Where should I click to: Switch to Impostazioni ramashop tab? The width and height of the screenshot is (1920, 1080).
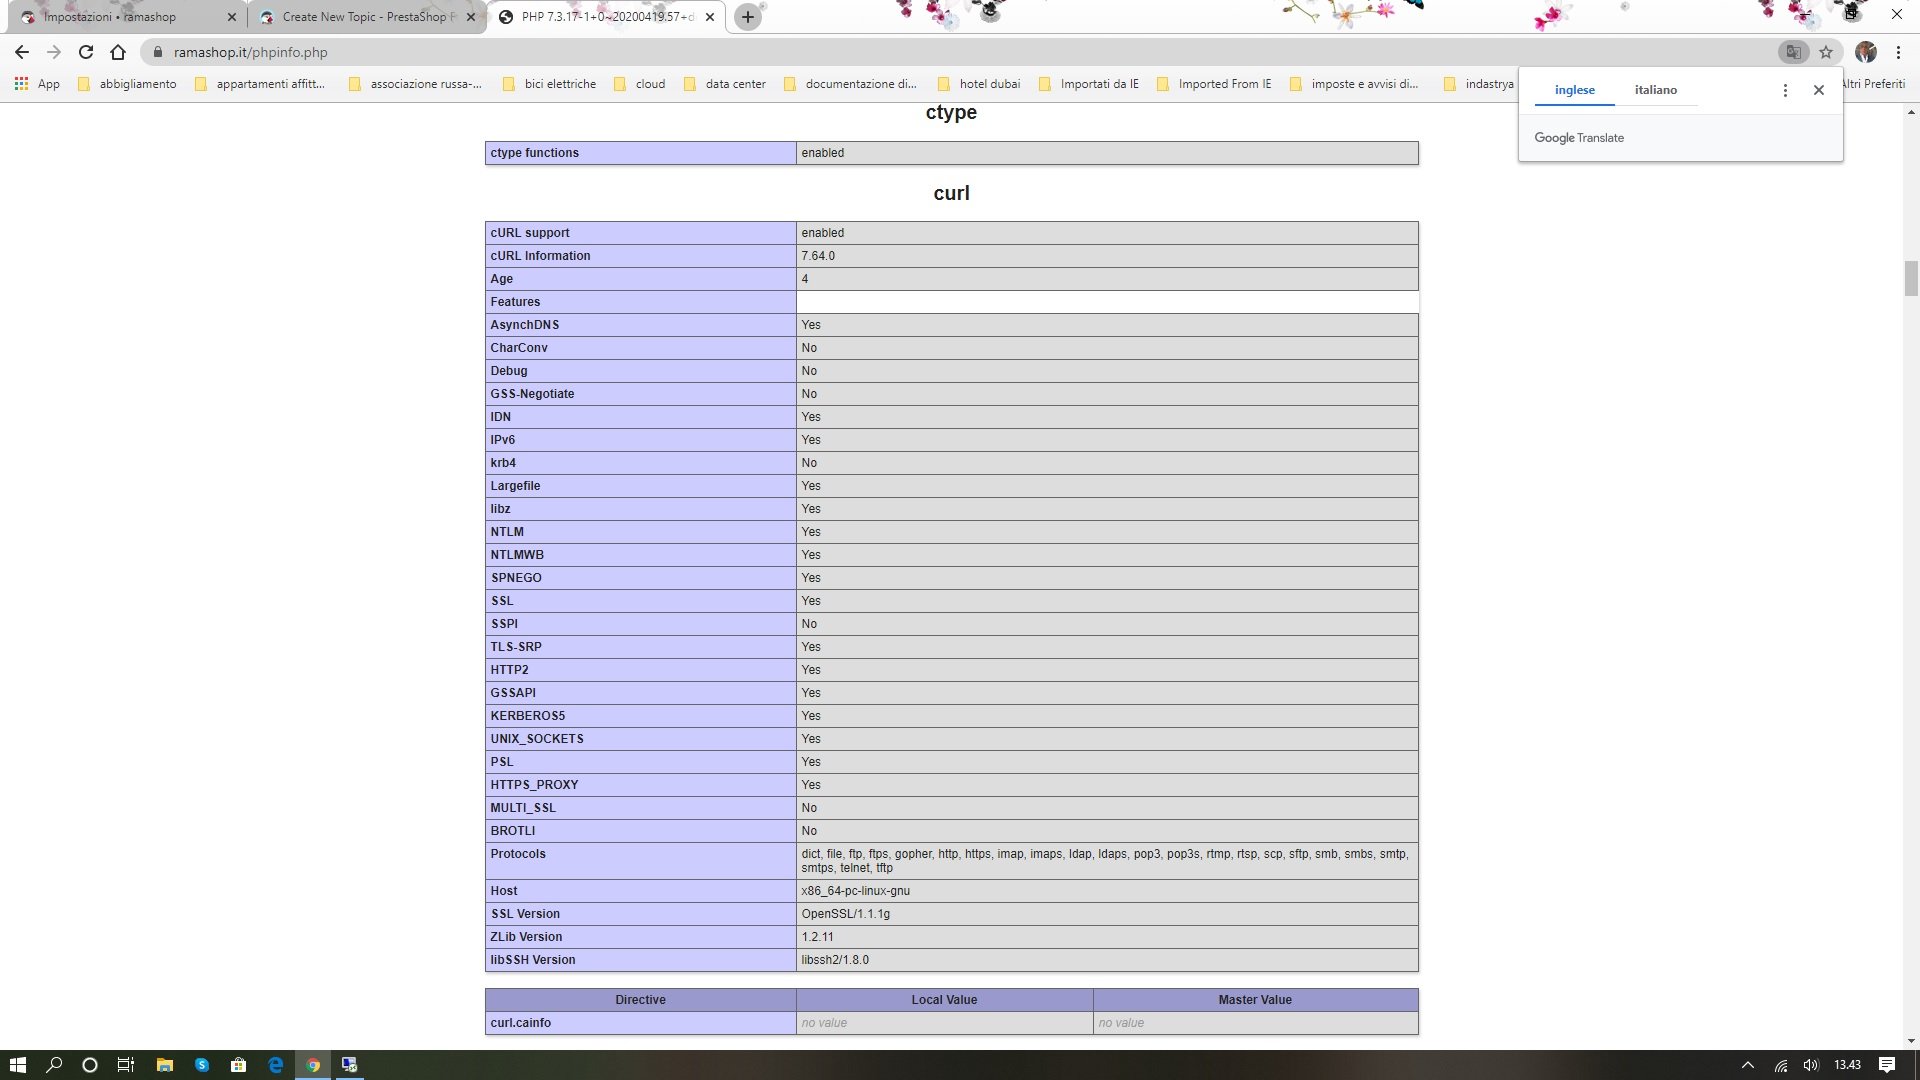[x=110, y=17]
